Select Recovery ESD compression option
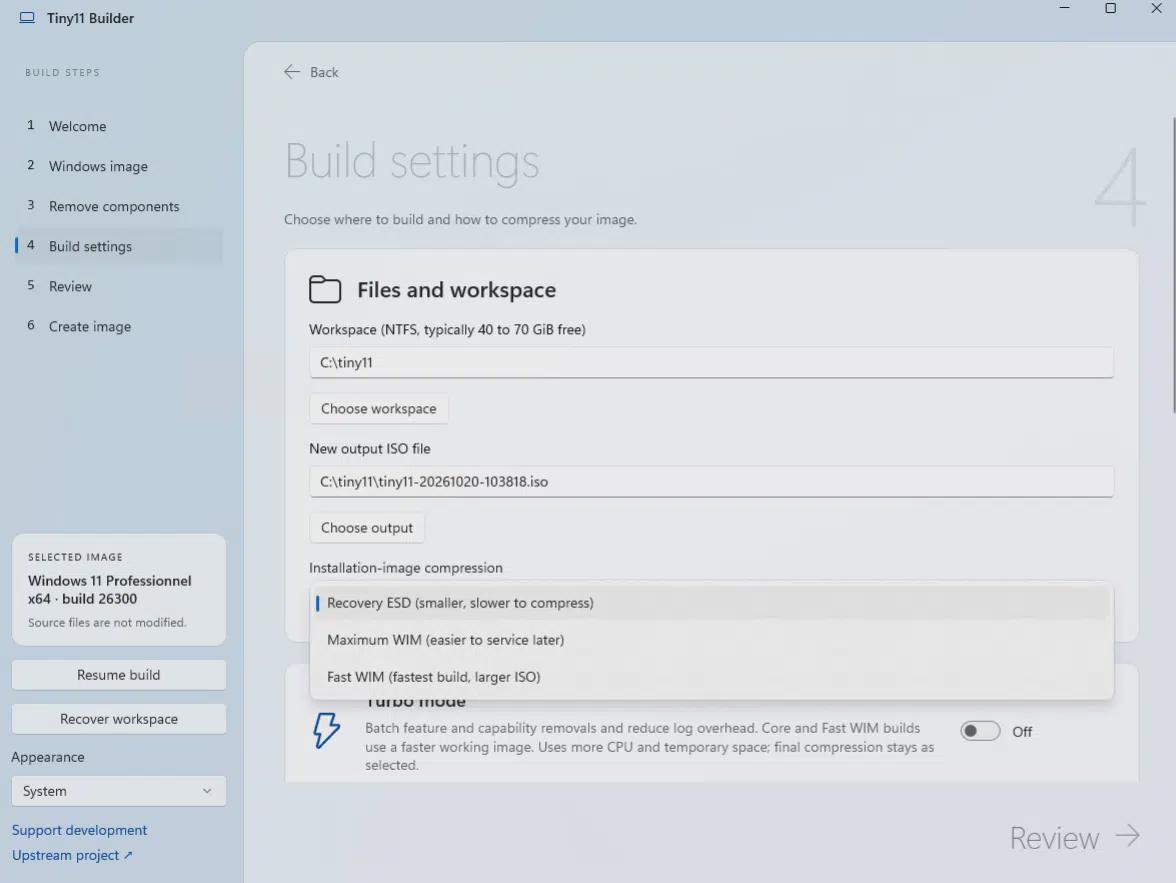Viewport: 1176px width, 883px height. (x=711, y=603)
